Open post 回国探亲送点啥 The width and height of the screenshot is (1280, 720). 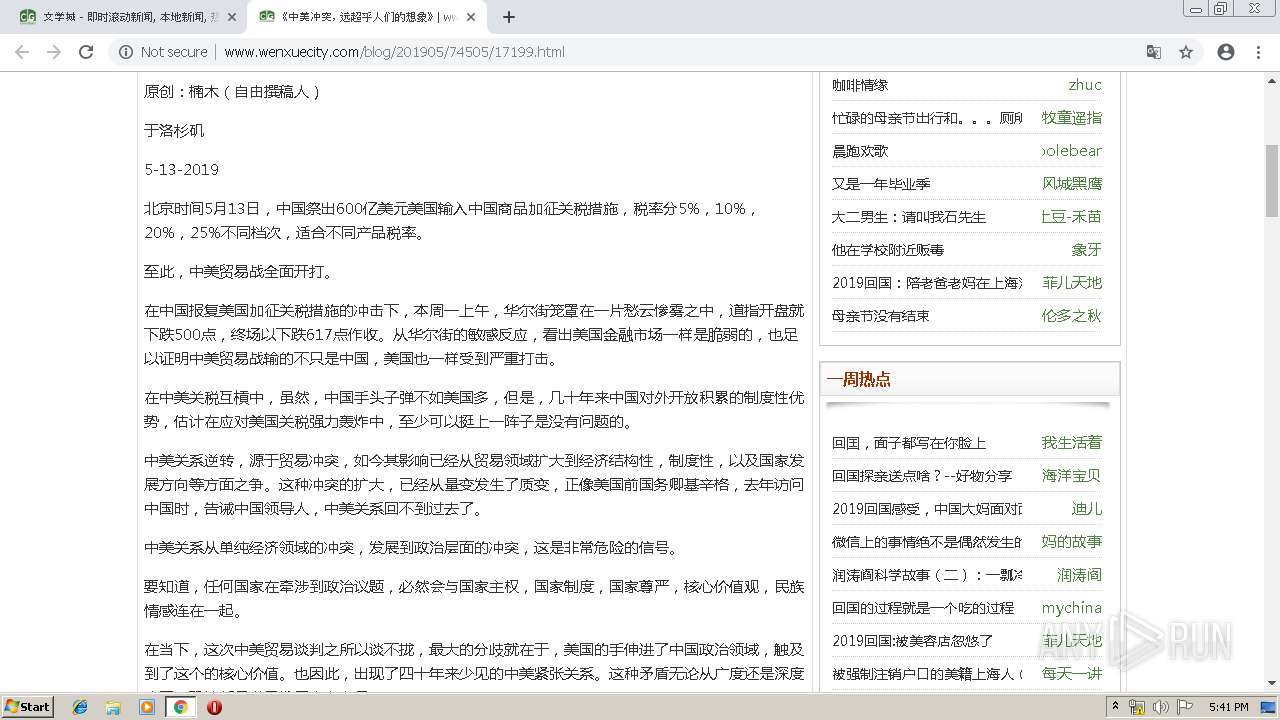(922, 476)
